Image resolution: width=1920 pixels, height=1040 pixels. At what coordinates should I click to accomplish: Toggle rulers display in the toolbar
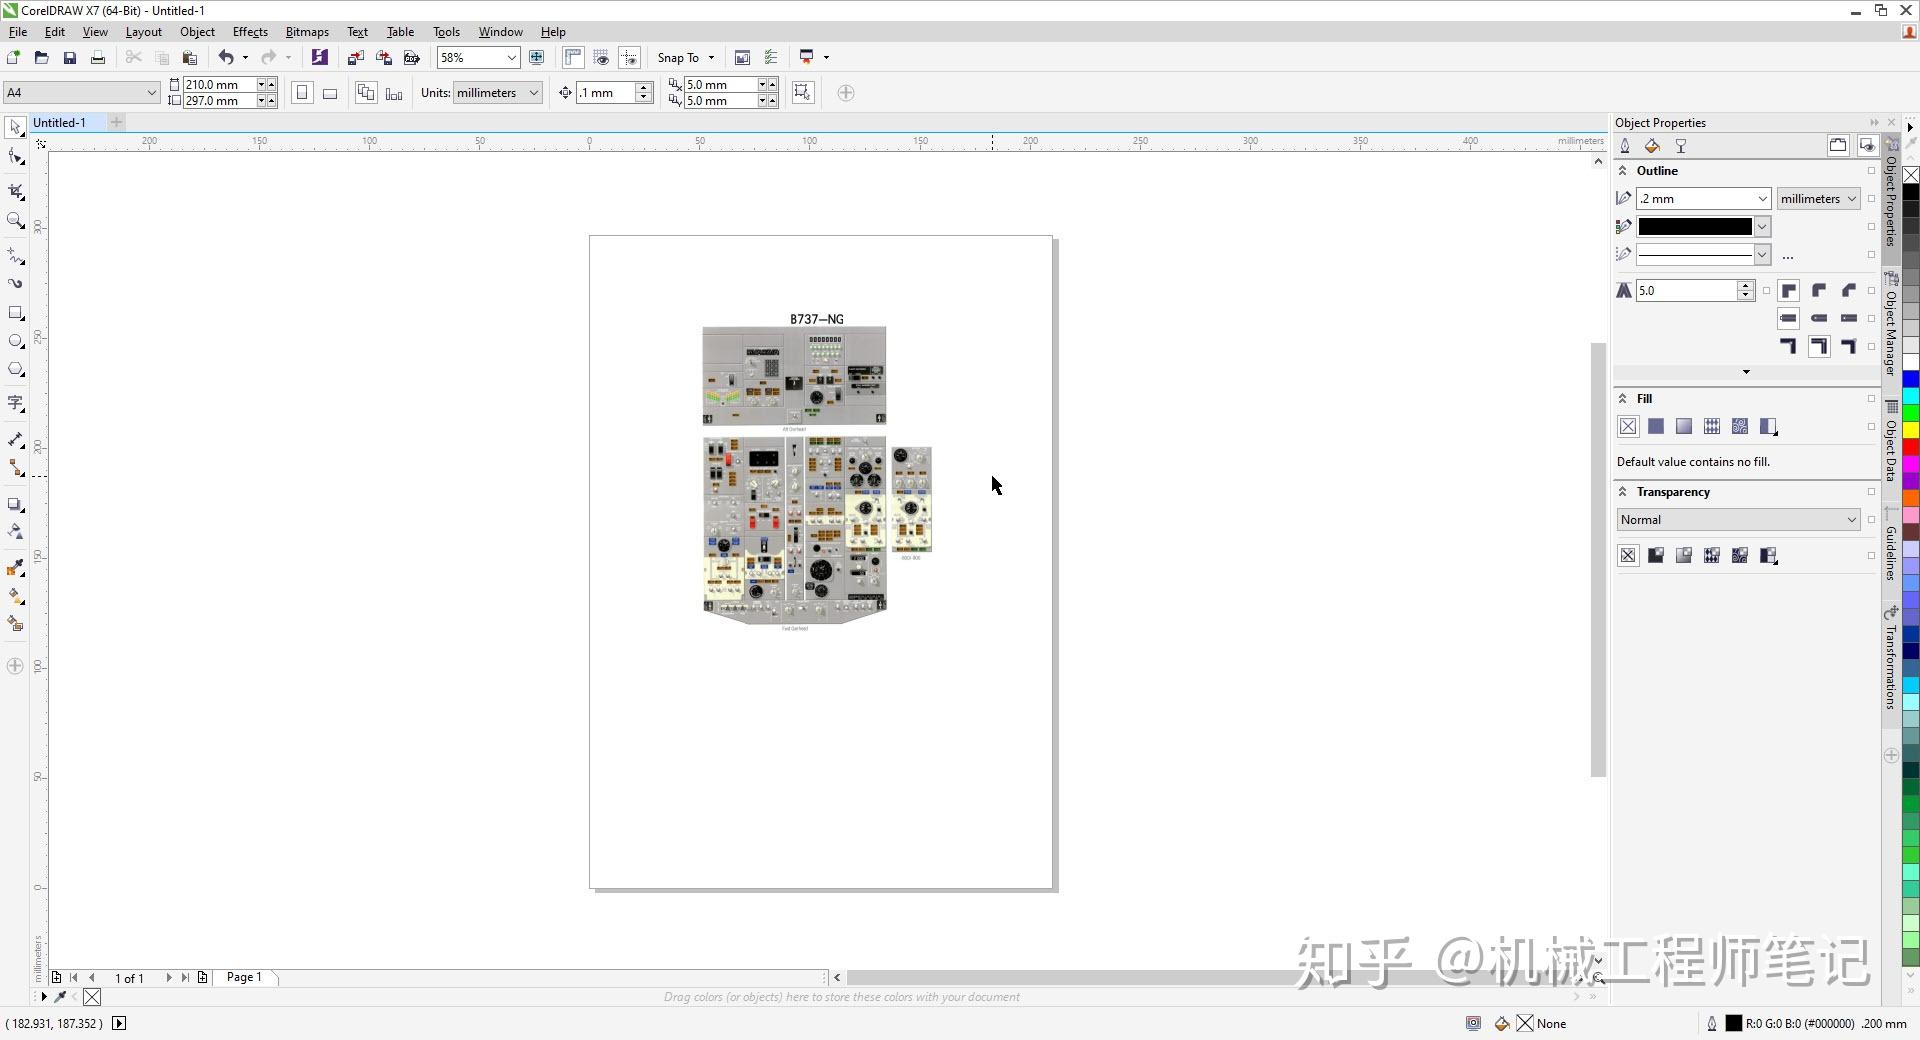pos(573,57)
